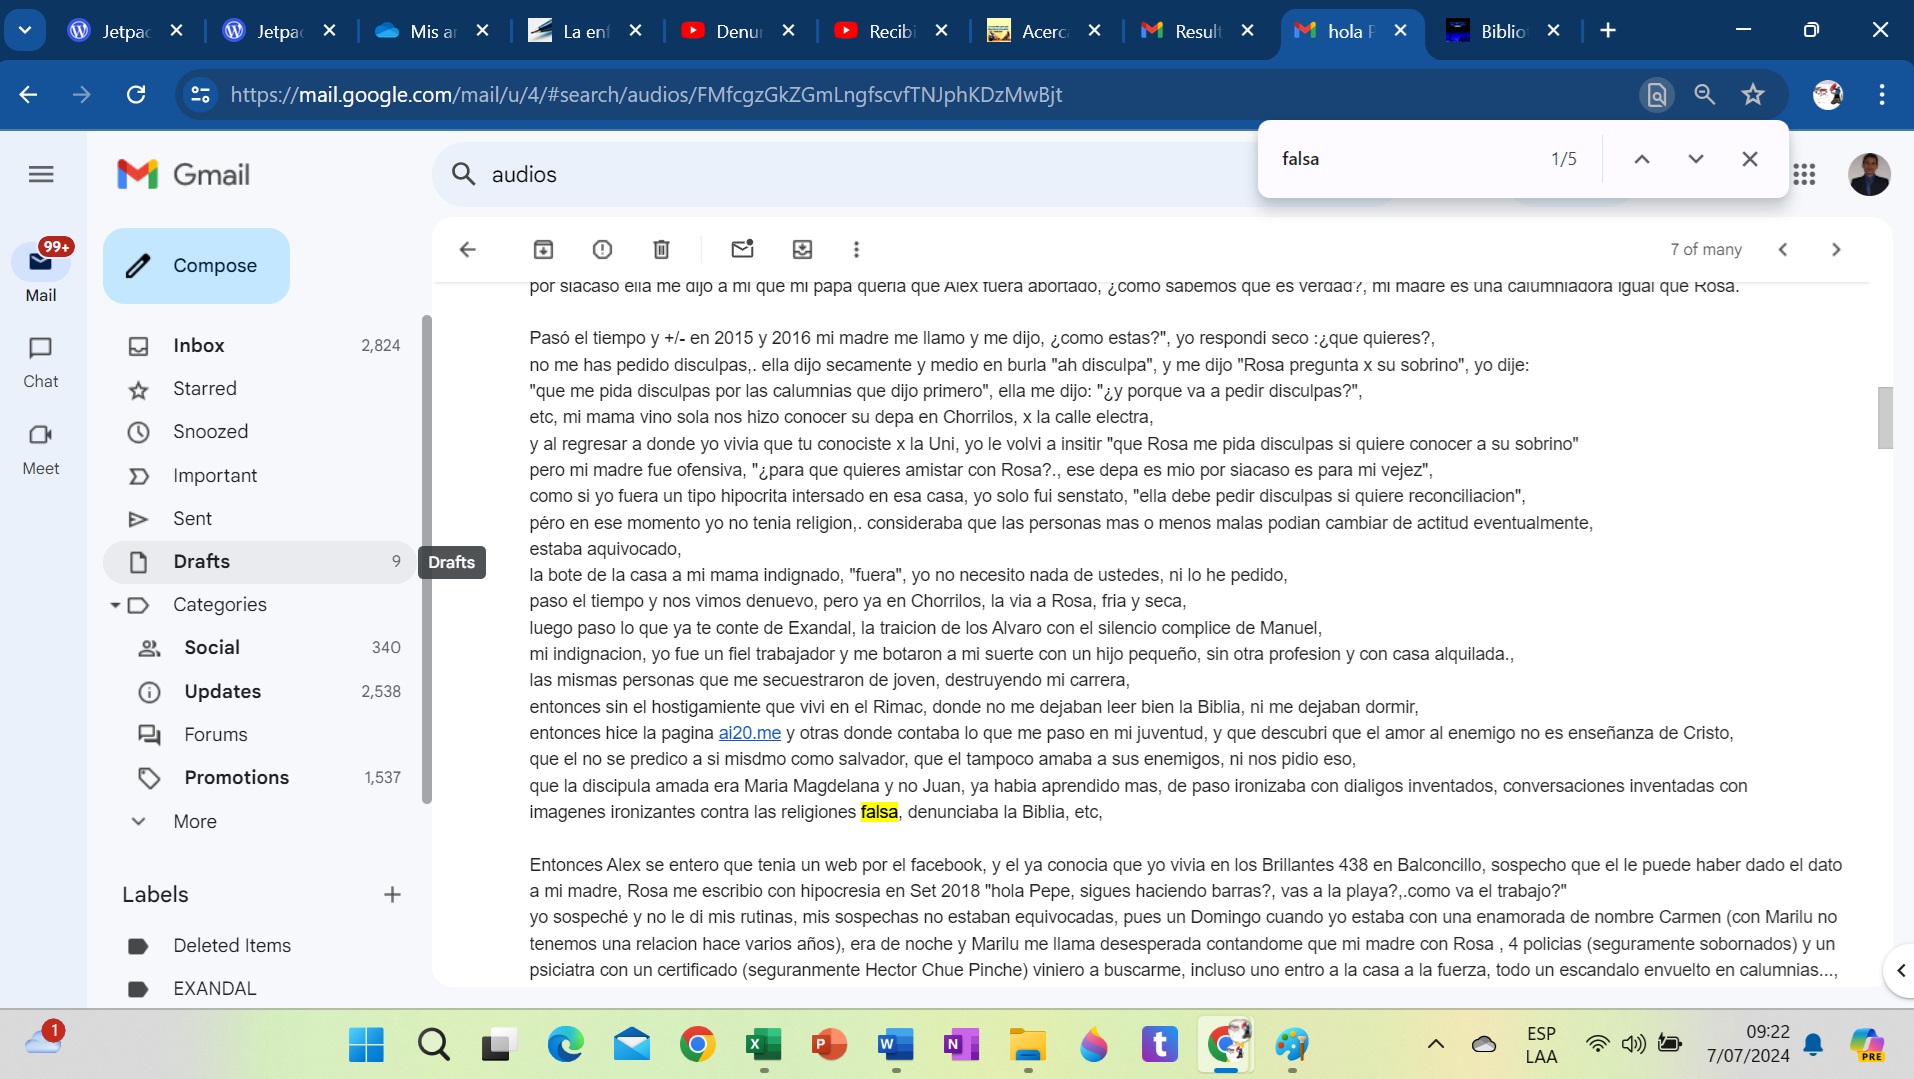Open the browser tab list dropdown

pos(25,30)
